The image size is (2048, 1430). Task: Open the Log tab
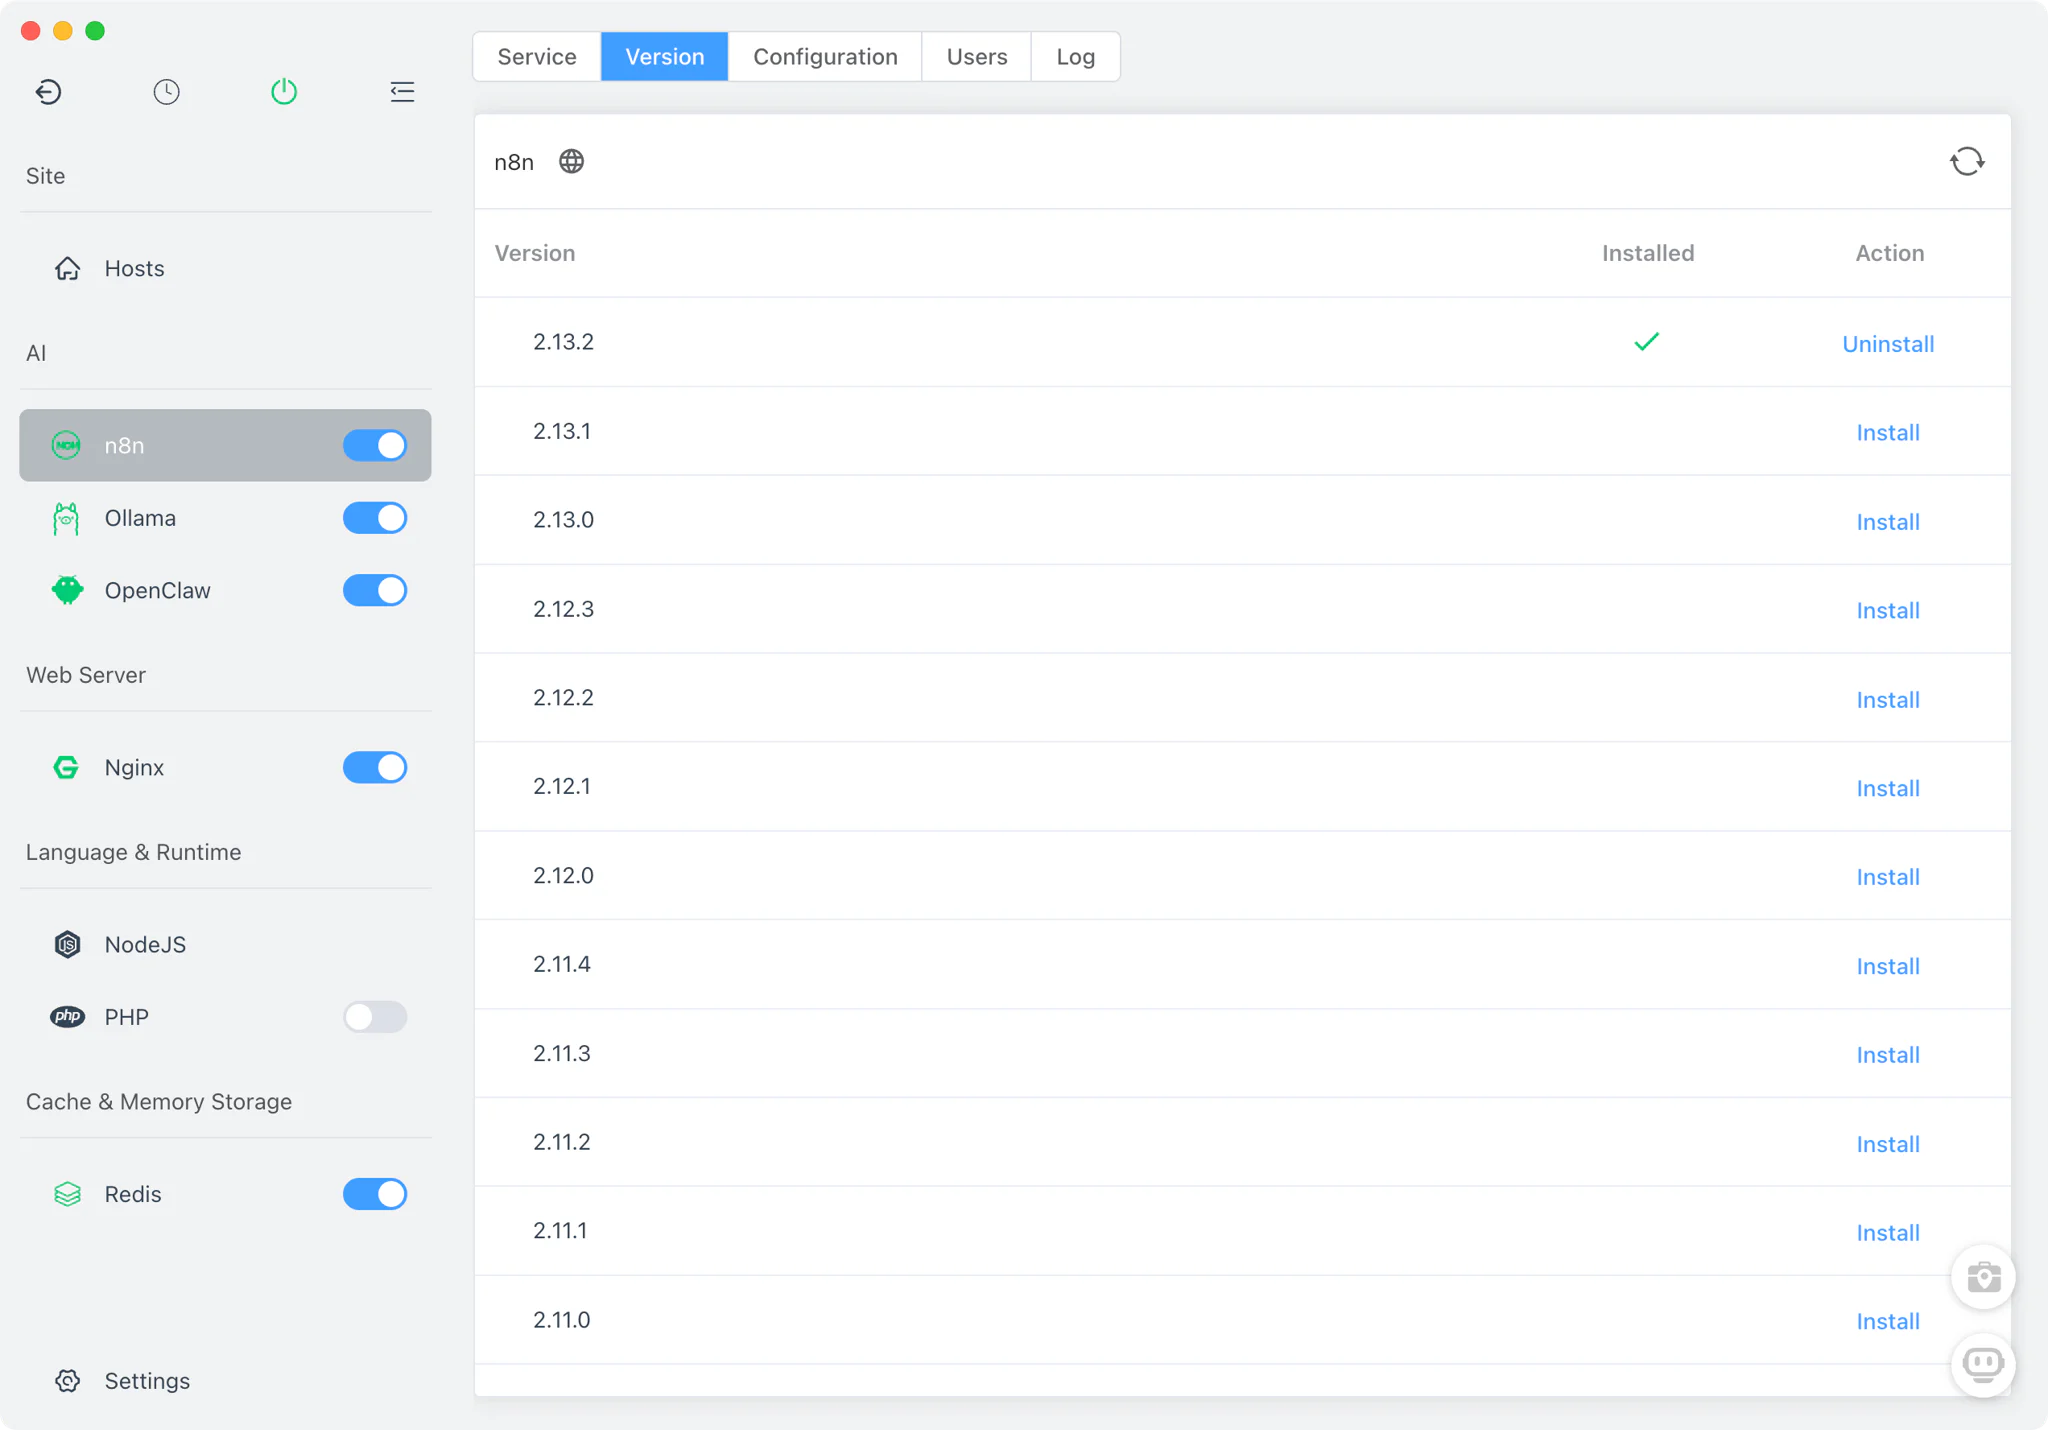click(x=1075, y=57)
